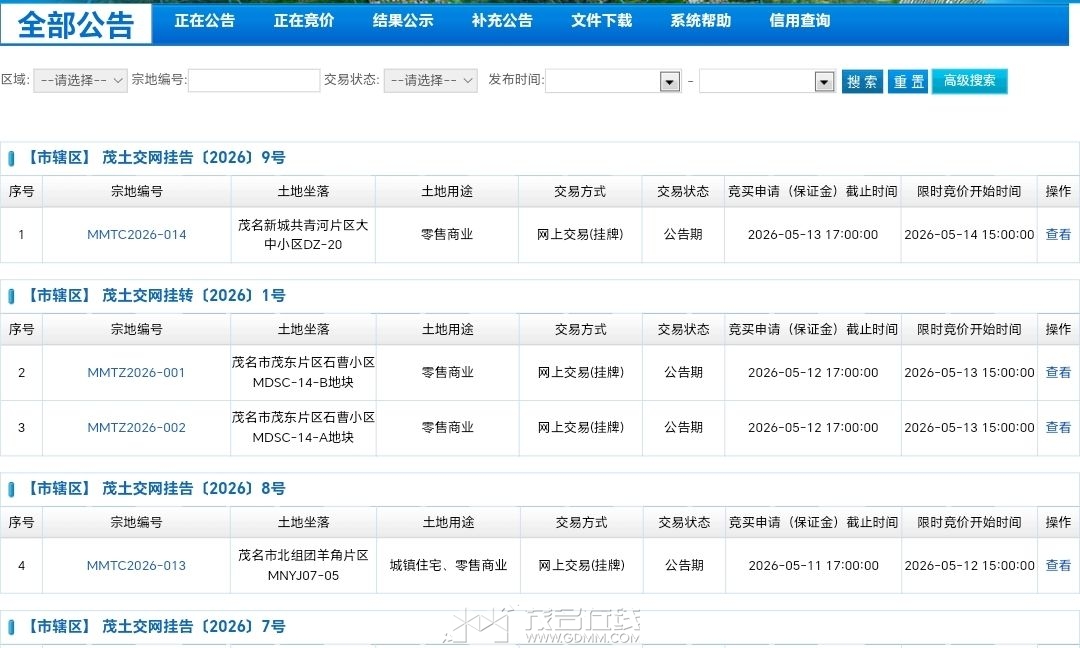The width and height of the screenshot is (1080, 648).
Task: Open the end date picker arrow
Action: tap(824, 82)
